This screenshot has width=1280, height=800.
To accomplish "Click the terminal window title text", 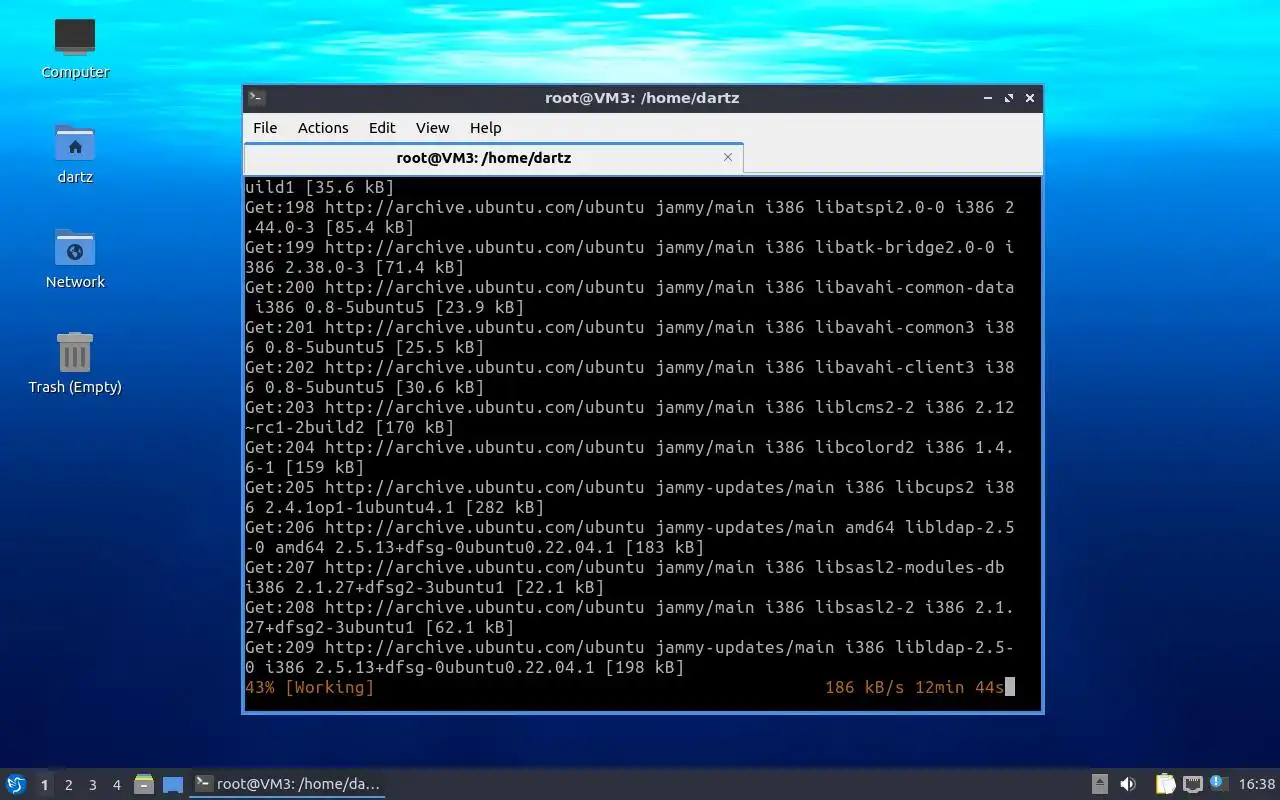I will tap(642, 98).
